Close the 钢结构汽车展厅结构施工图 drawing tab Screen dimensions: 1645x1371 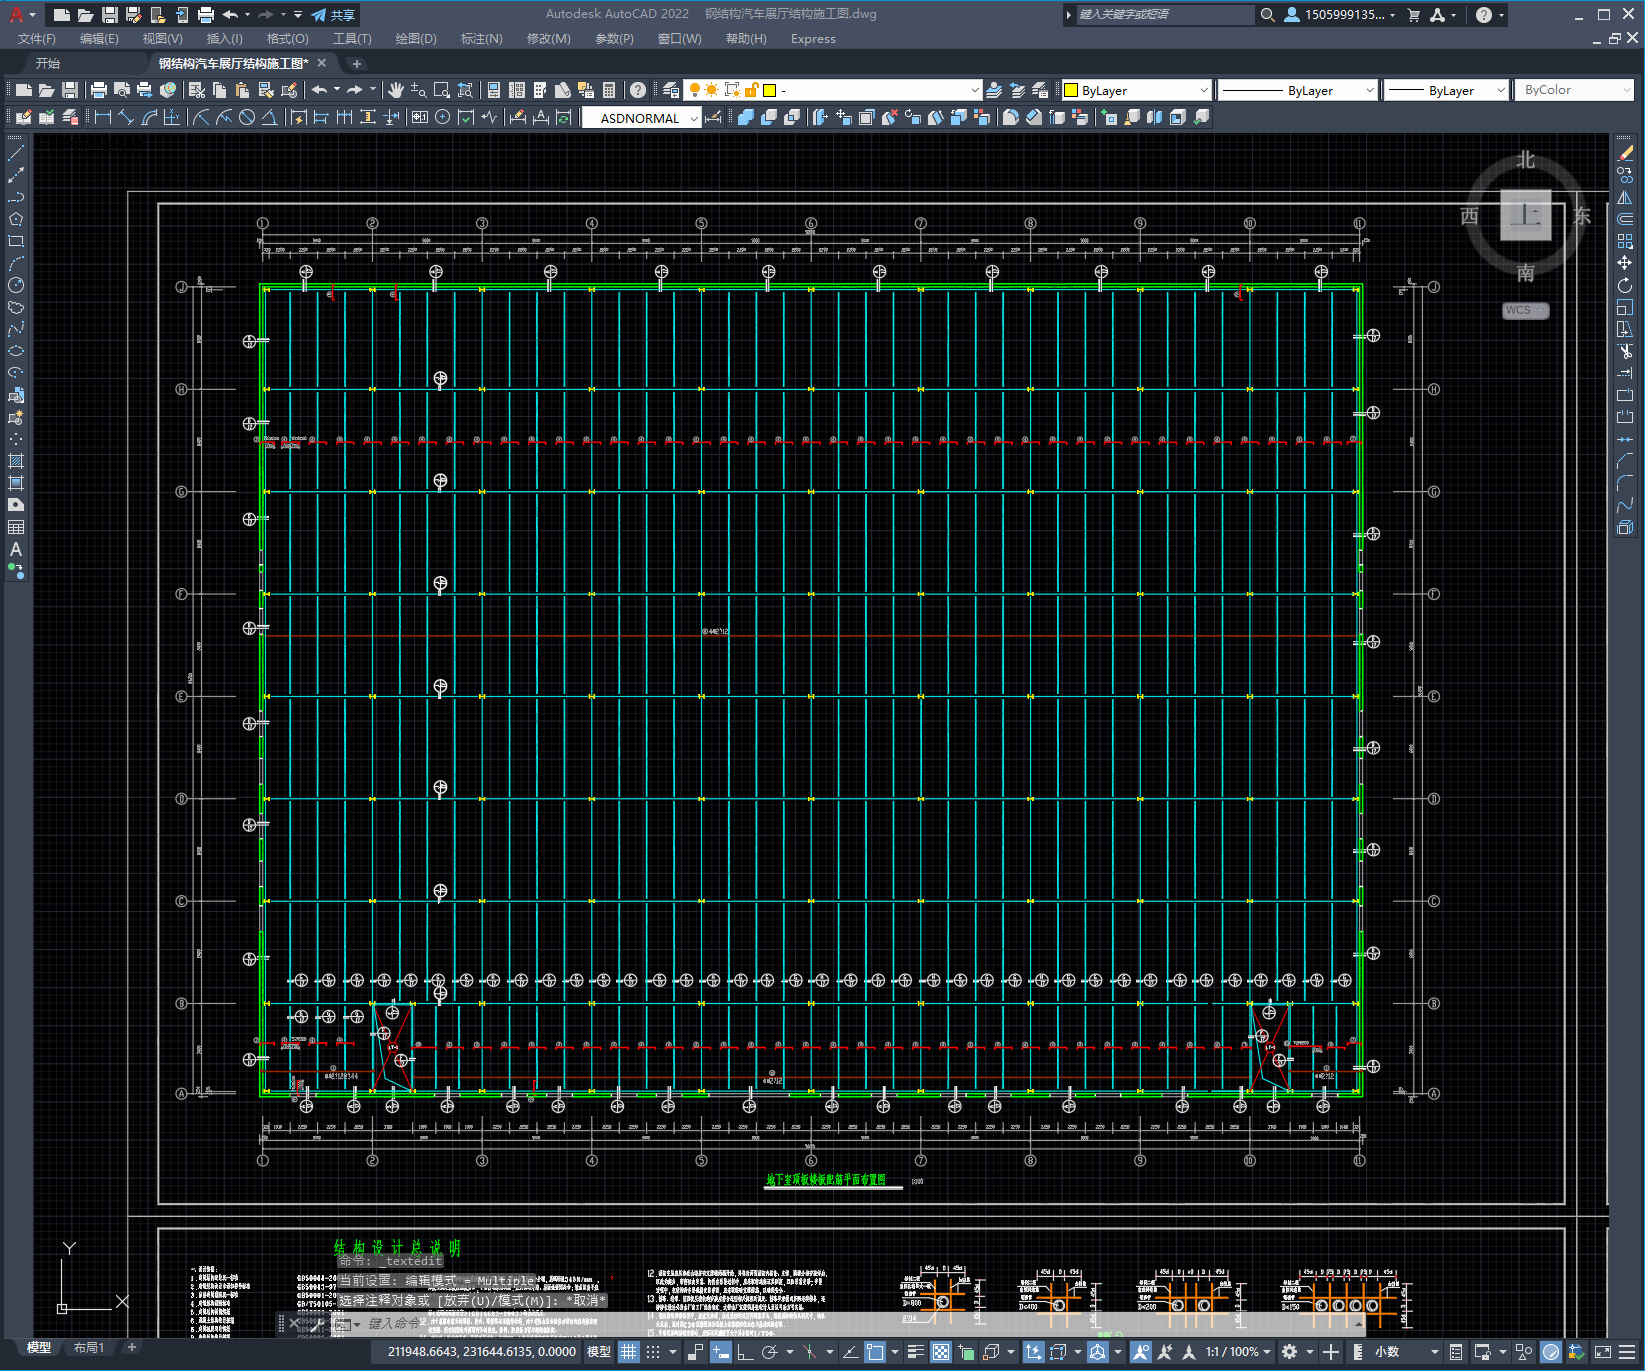321,63
